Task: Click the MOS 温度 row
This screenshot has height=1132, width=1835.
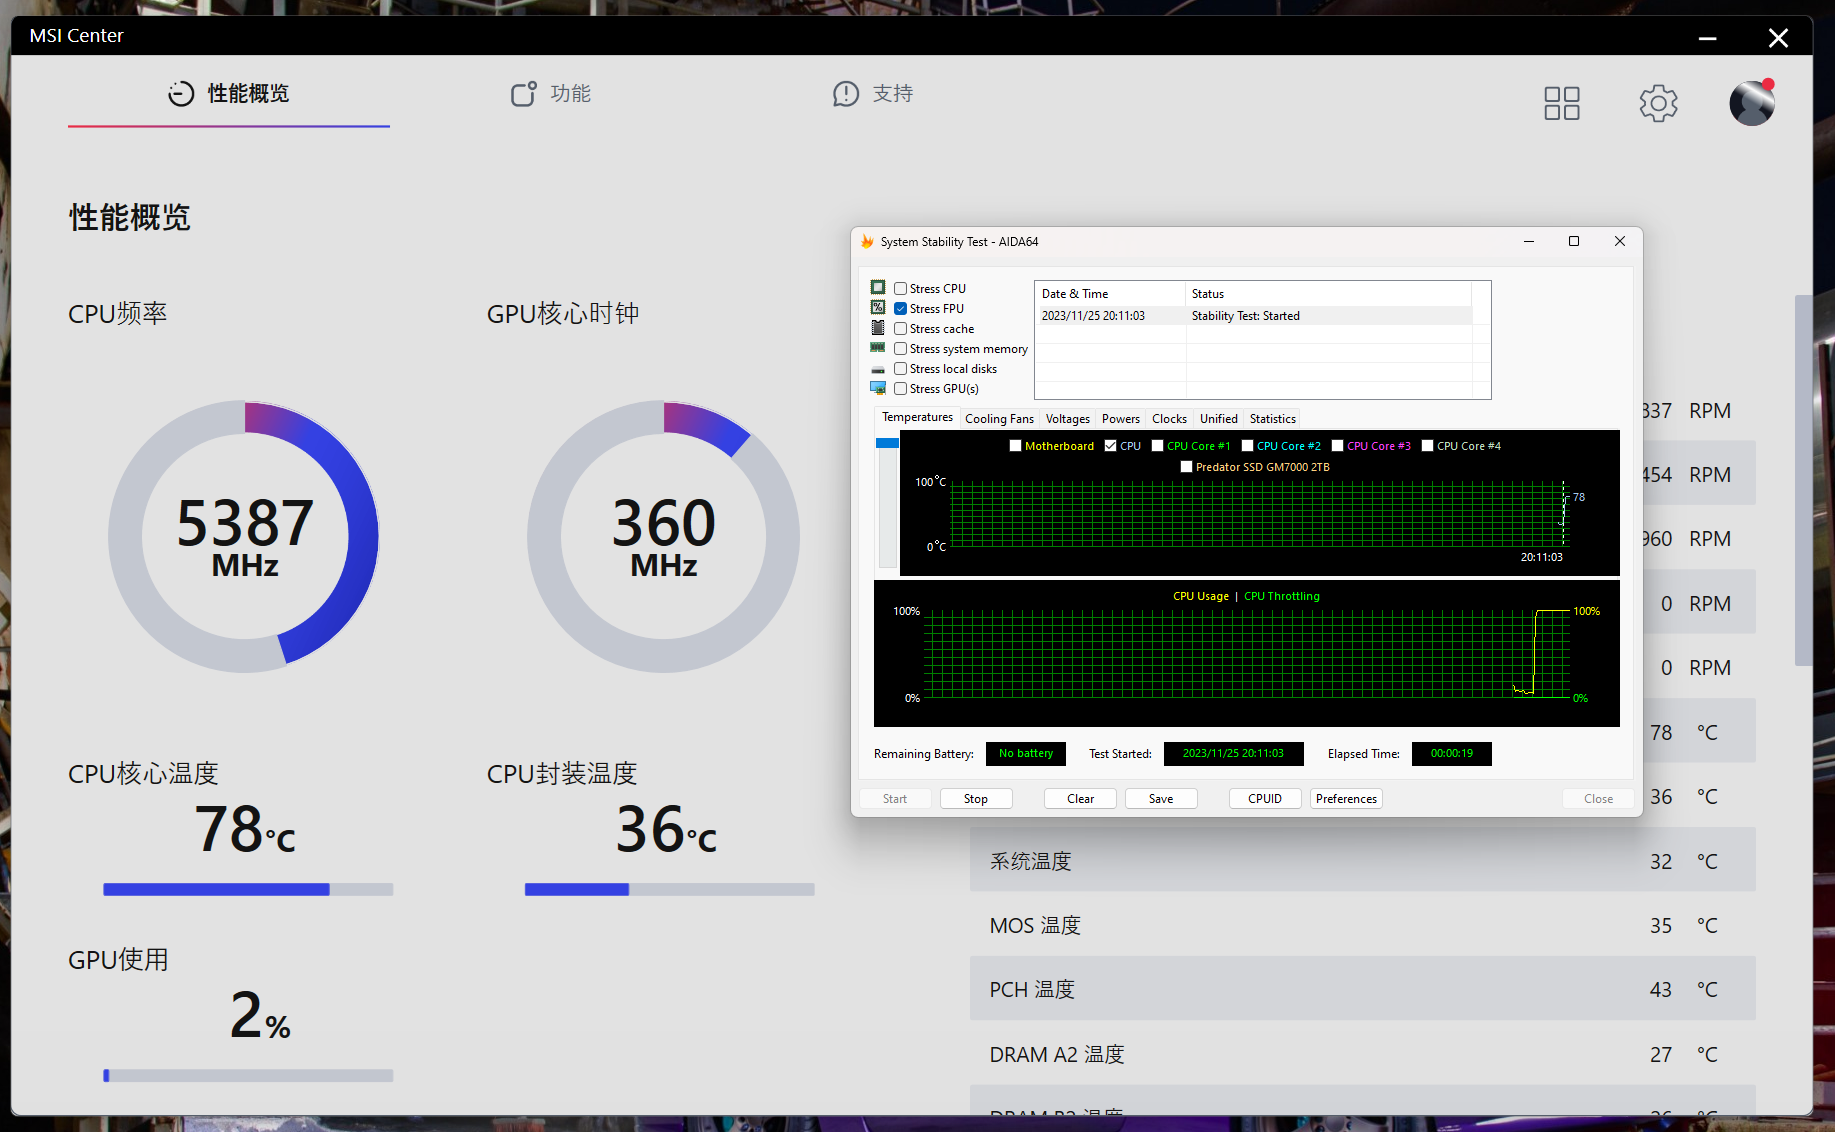Action: click(1362, 925)
